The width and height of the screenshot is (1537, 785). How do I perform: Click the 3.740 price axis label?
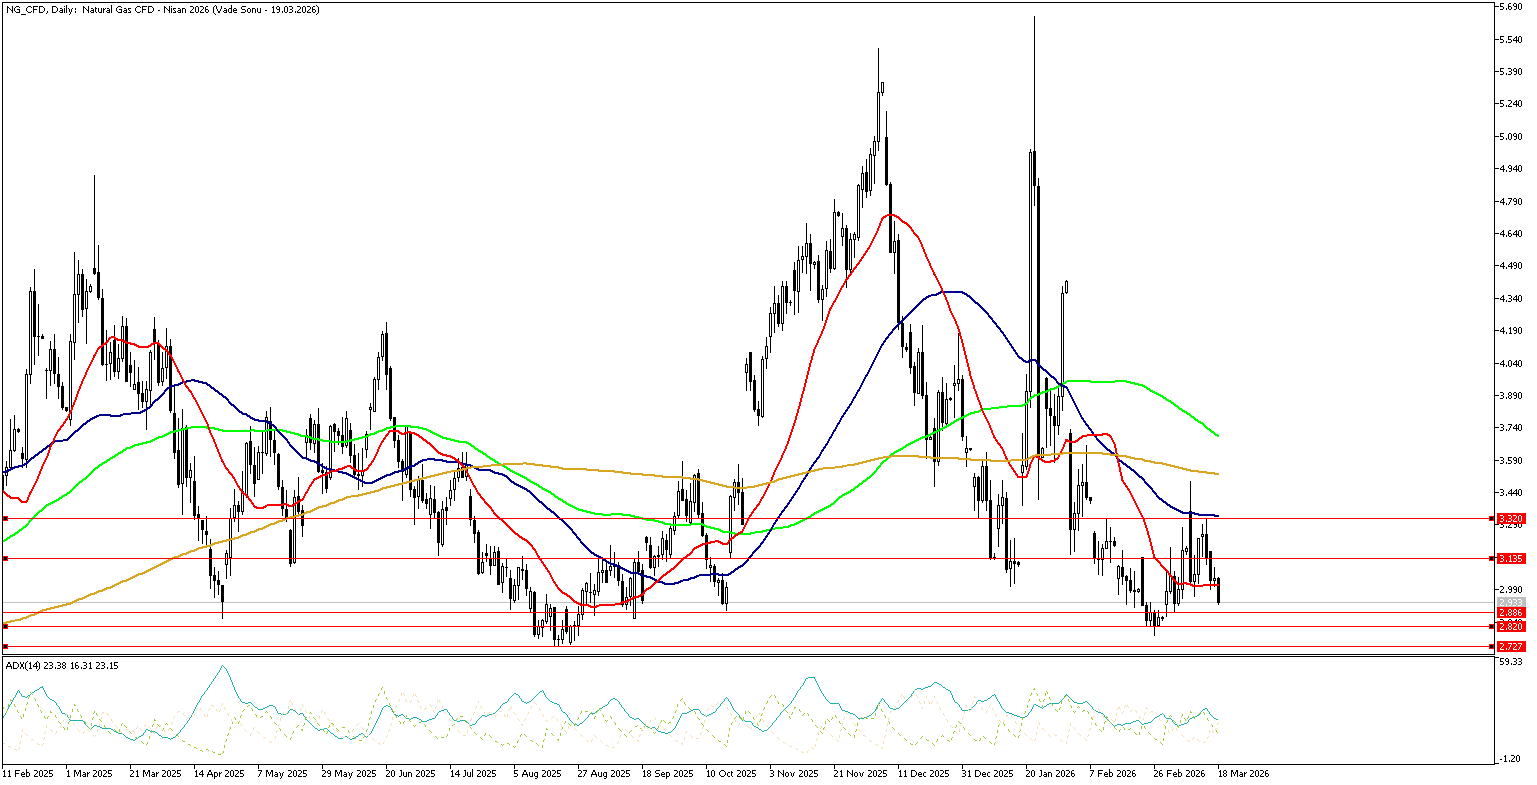(1510, 428)
